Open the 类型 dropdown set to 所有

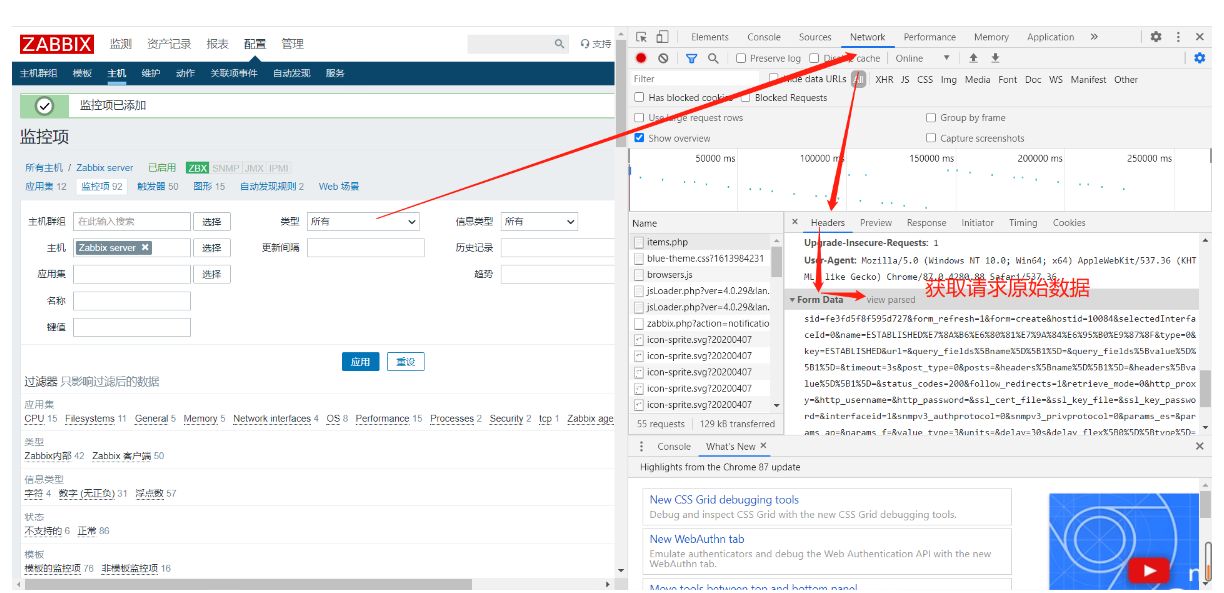pos(363,221)
